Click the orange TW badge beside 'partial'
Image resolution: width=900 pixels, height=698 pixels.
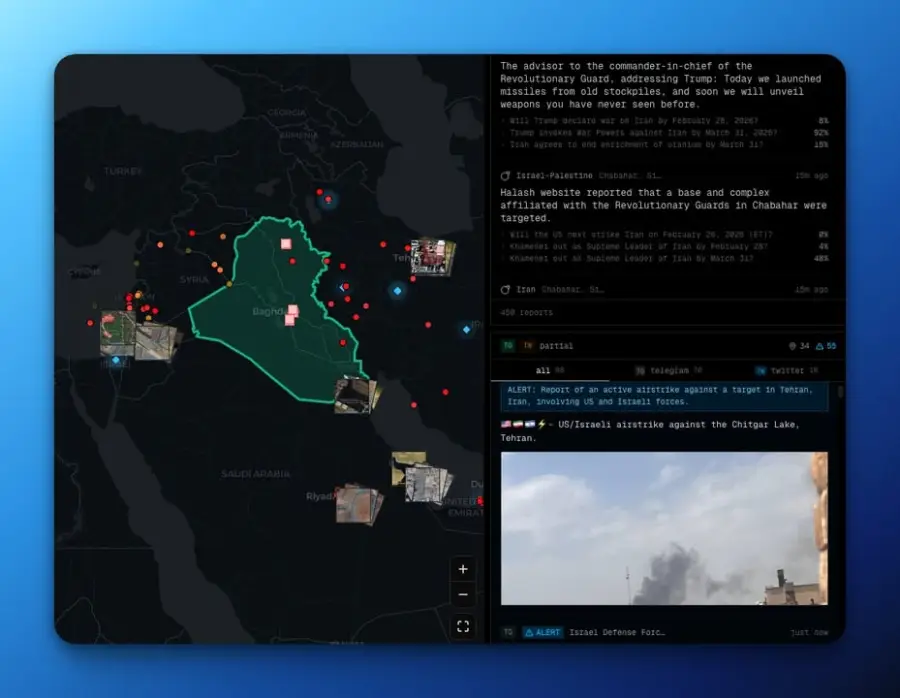click(x=528, y=346)
